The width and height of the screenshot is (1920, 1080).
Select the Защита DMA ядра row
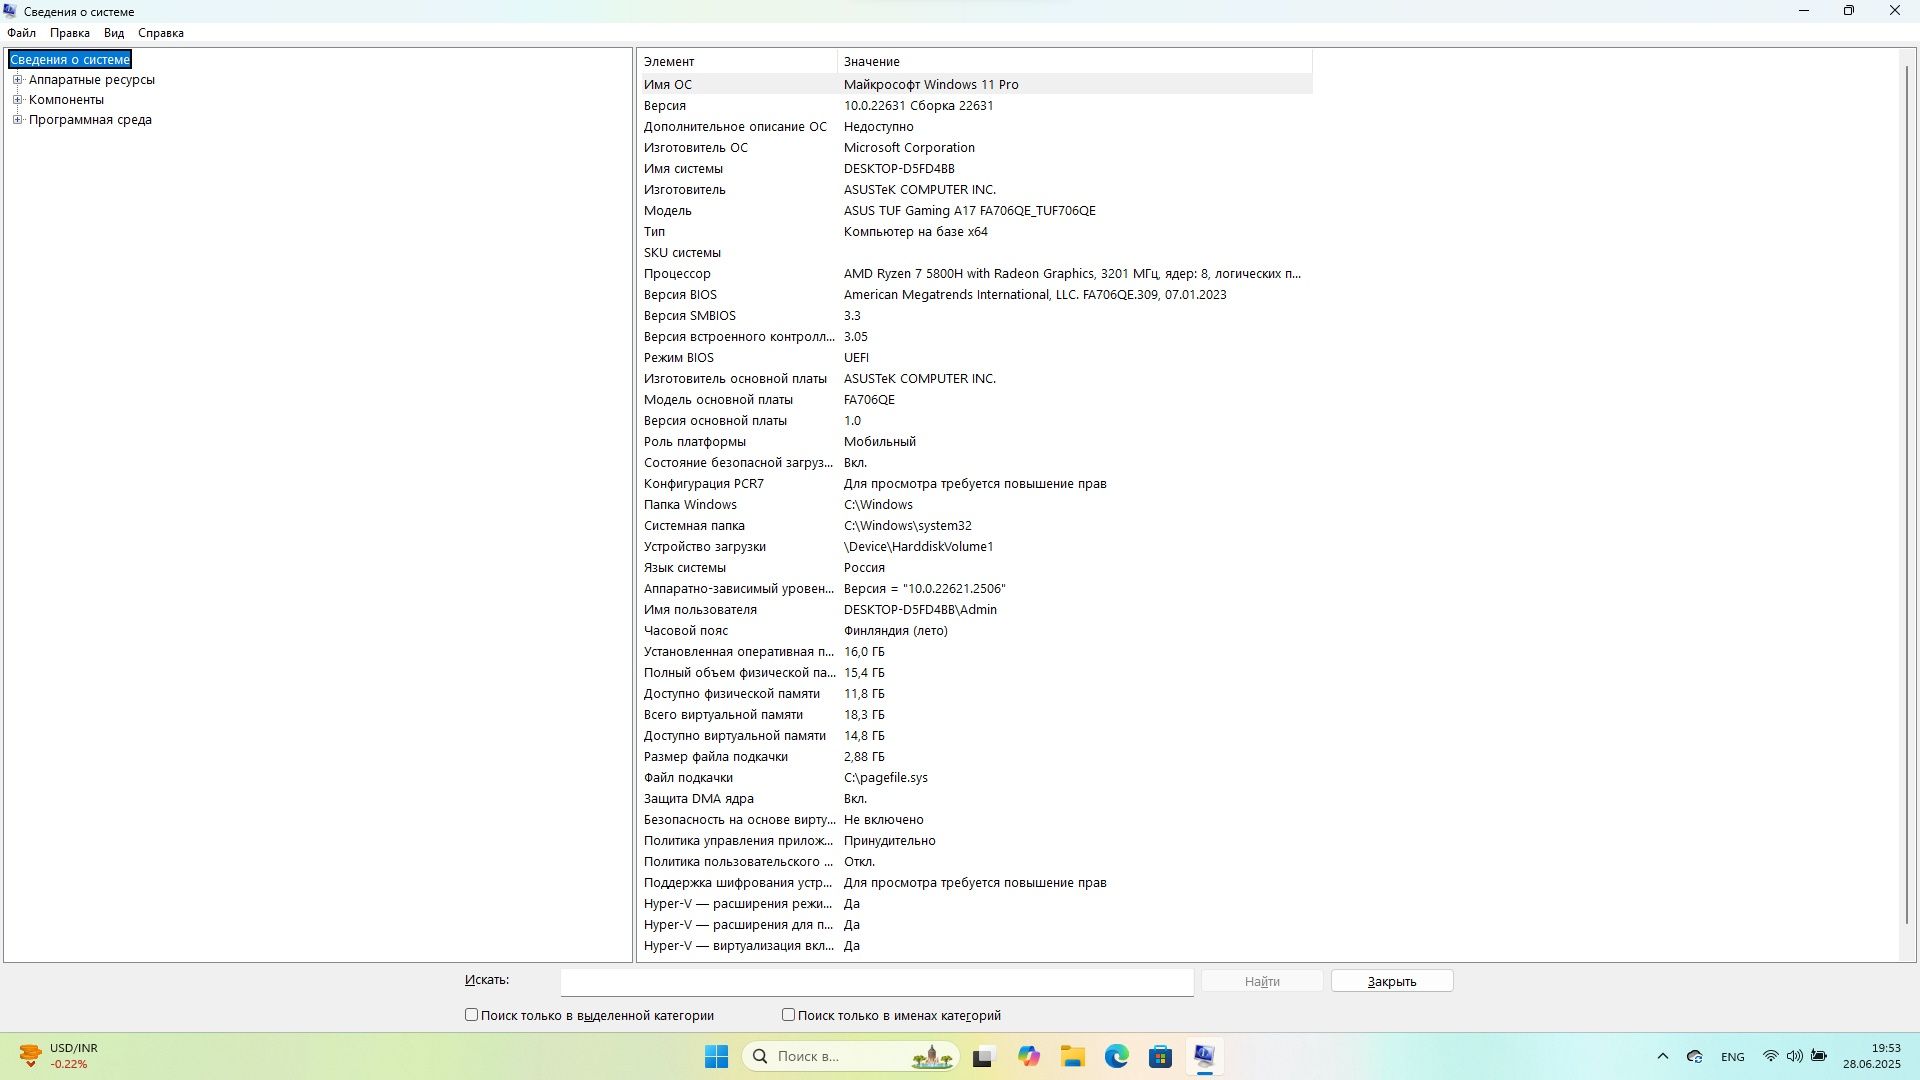[975, 799]
